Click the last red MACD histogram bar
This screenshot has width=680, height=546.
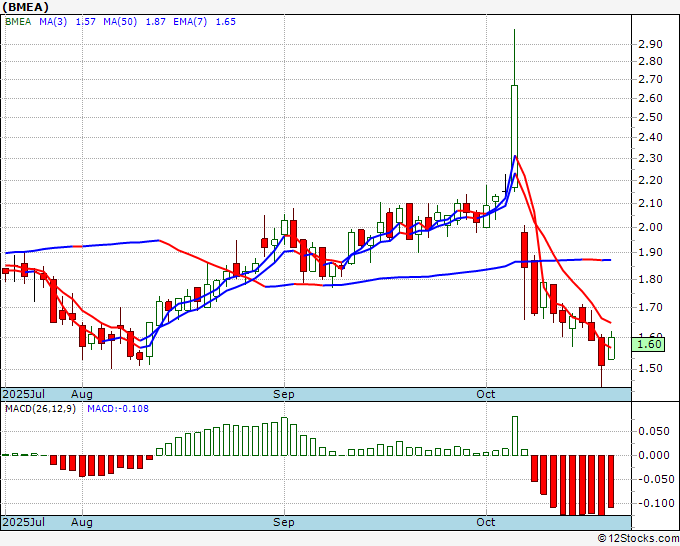[x=611, y=481]
